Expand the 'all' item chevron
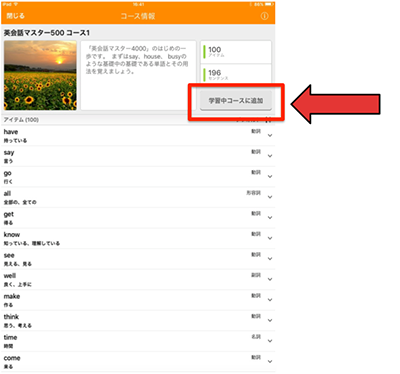 point(270,197)
